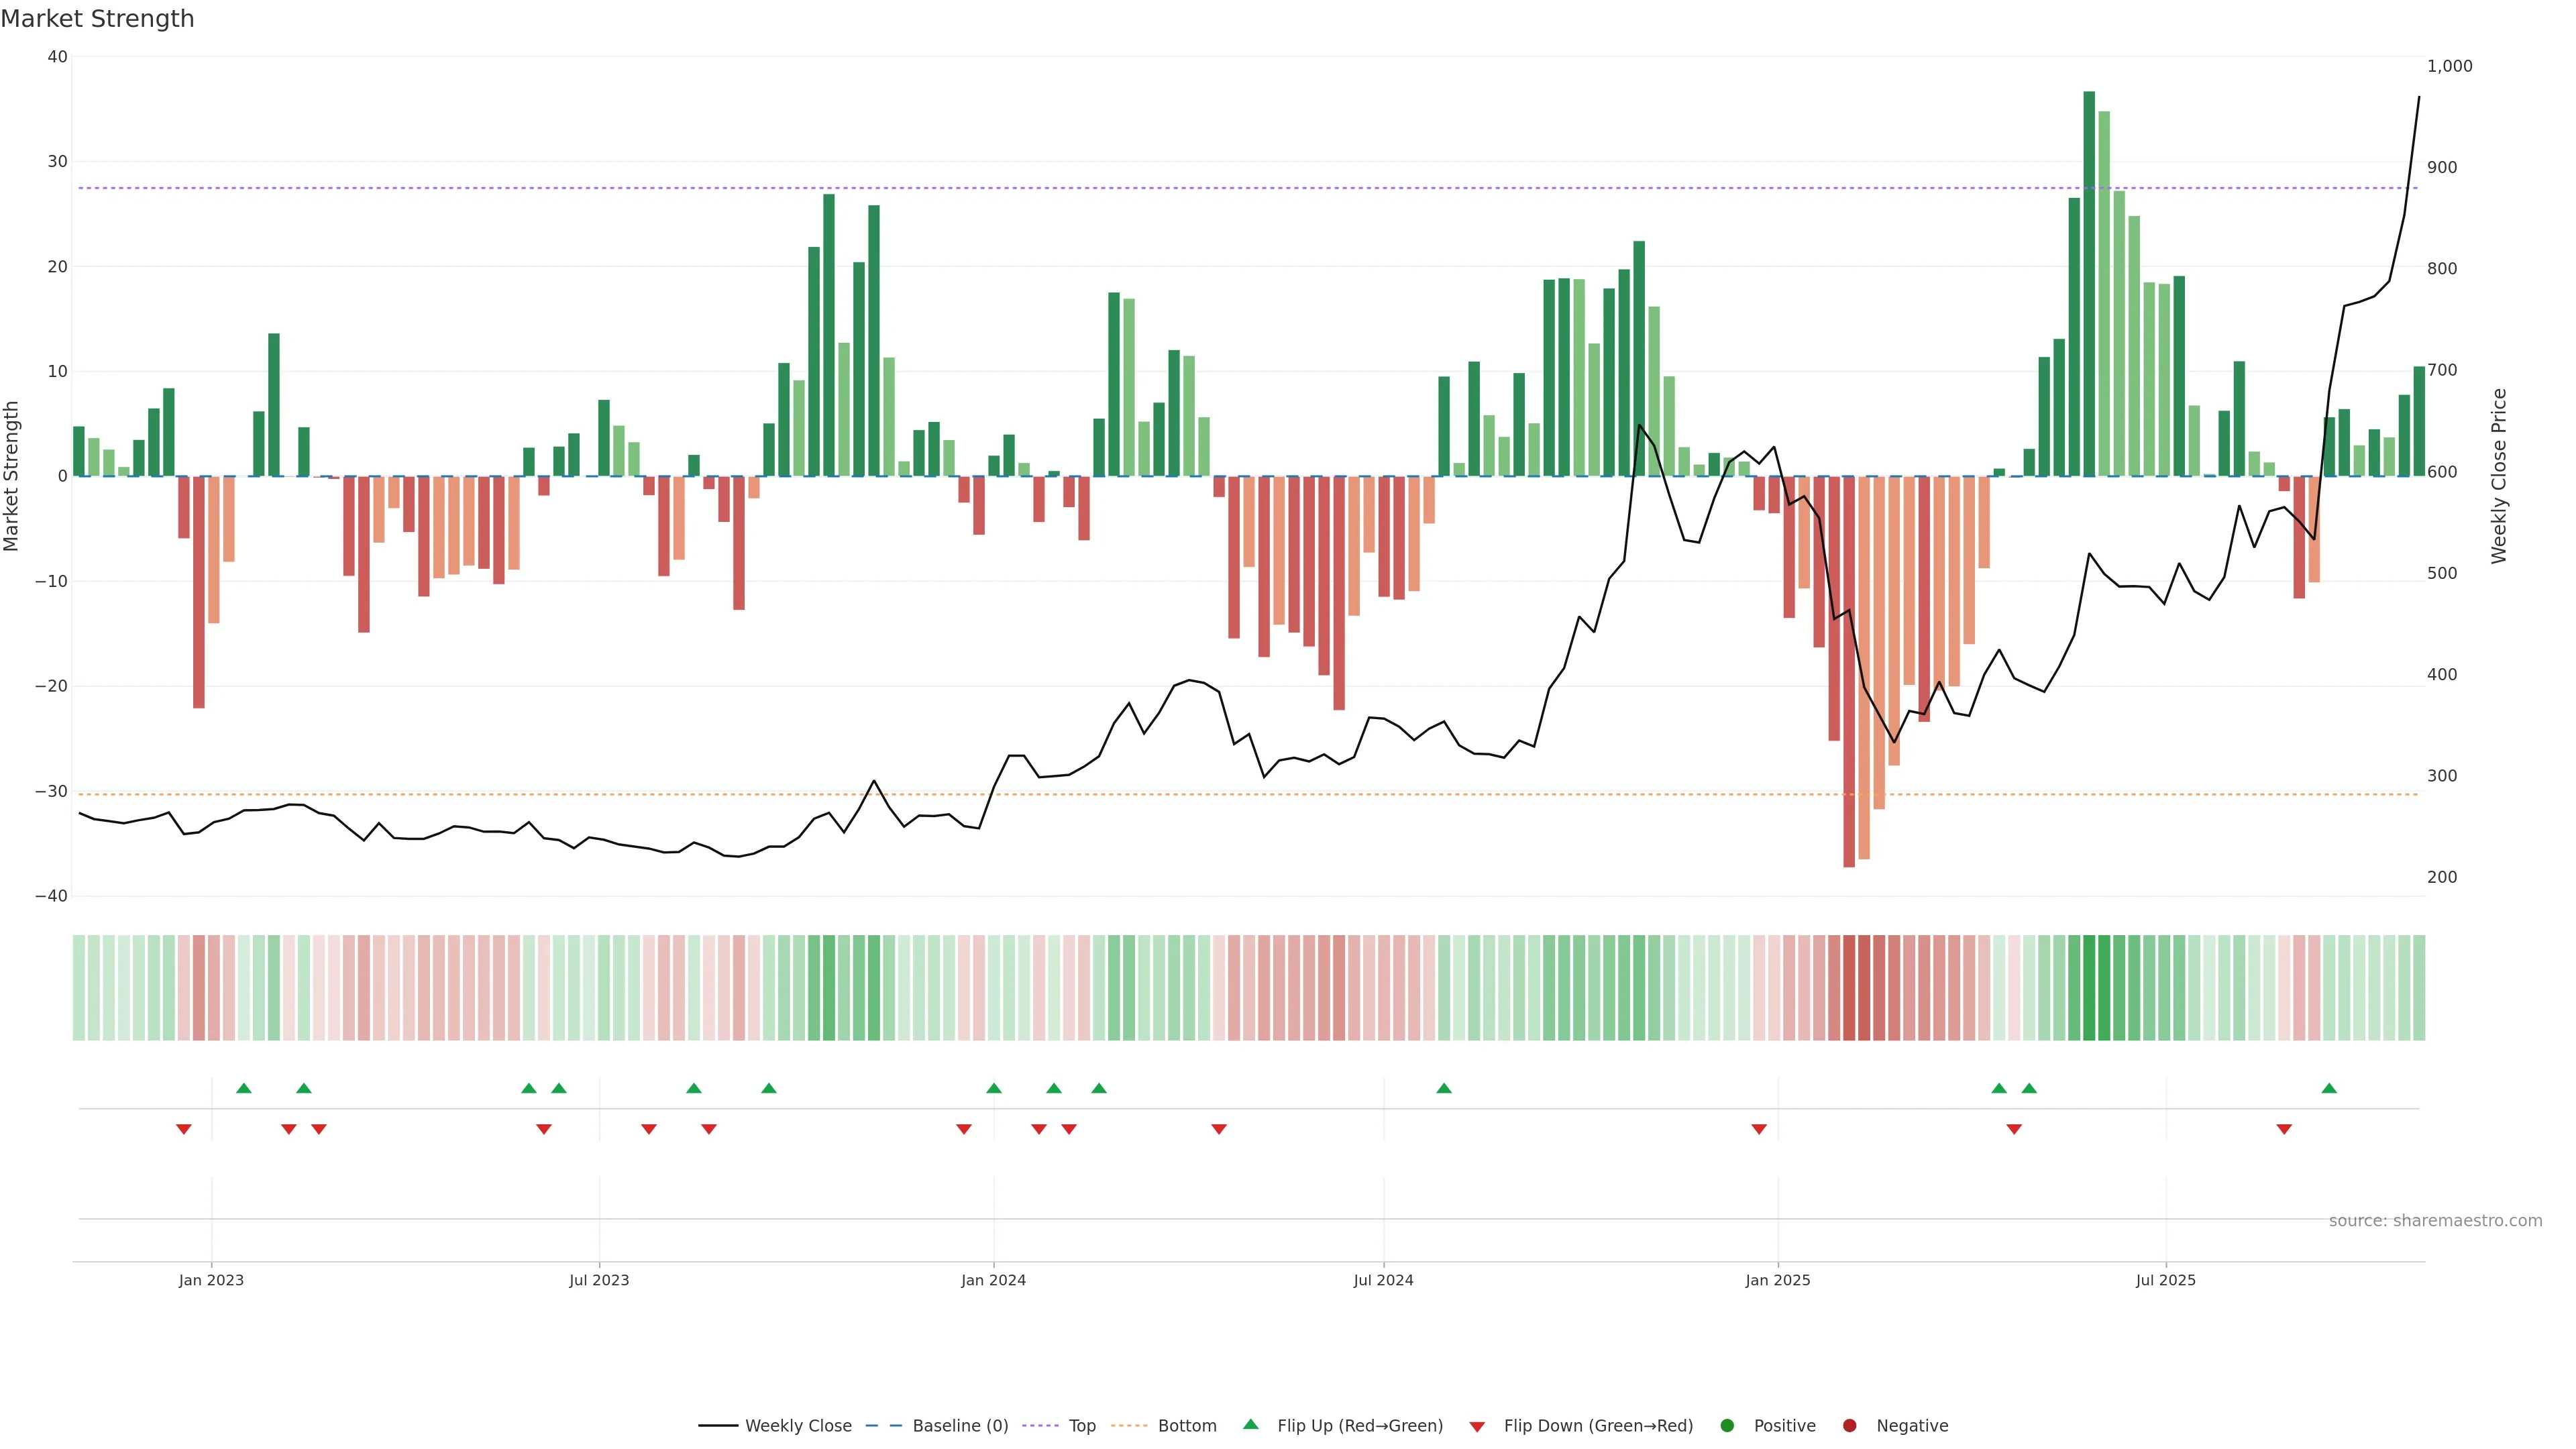The height and width of the screenshot is (1449, 2576).
Task: Click the green Positive circle in legend
Action: [x=1727, y=1425]
